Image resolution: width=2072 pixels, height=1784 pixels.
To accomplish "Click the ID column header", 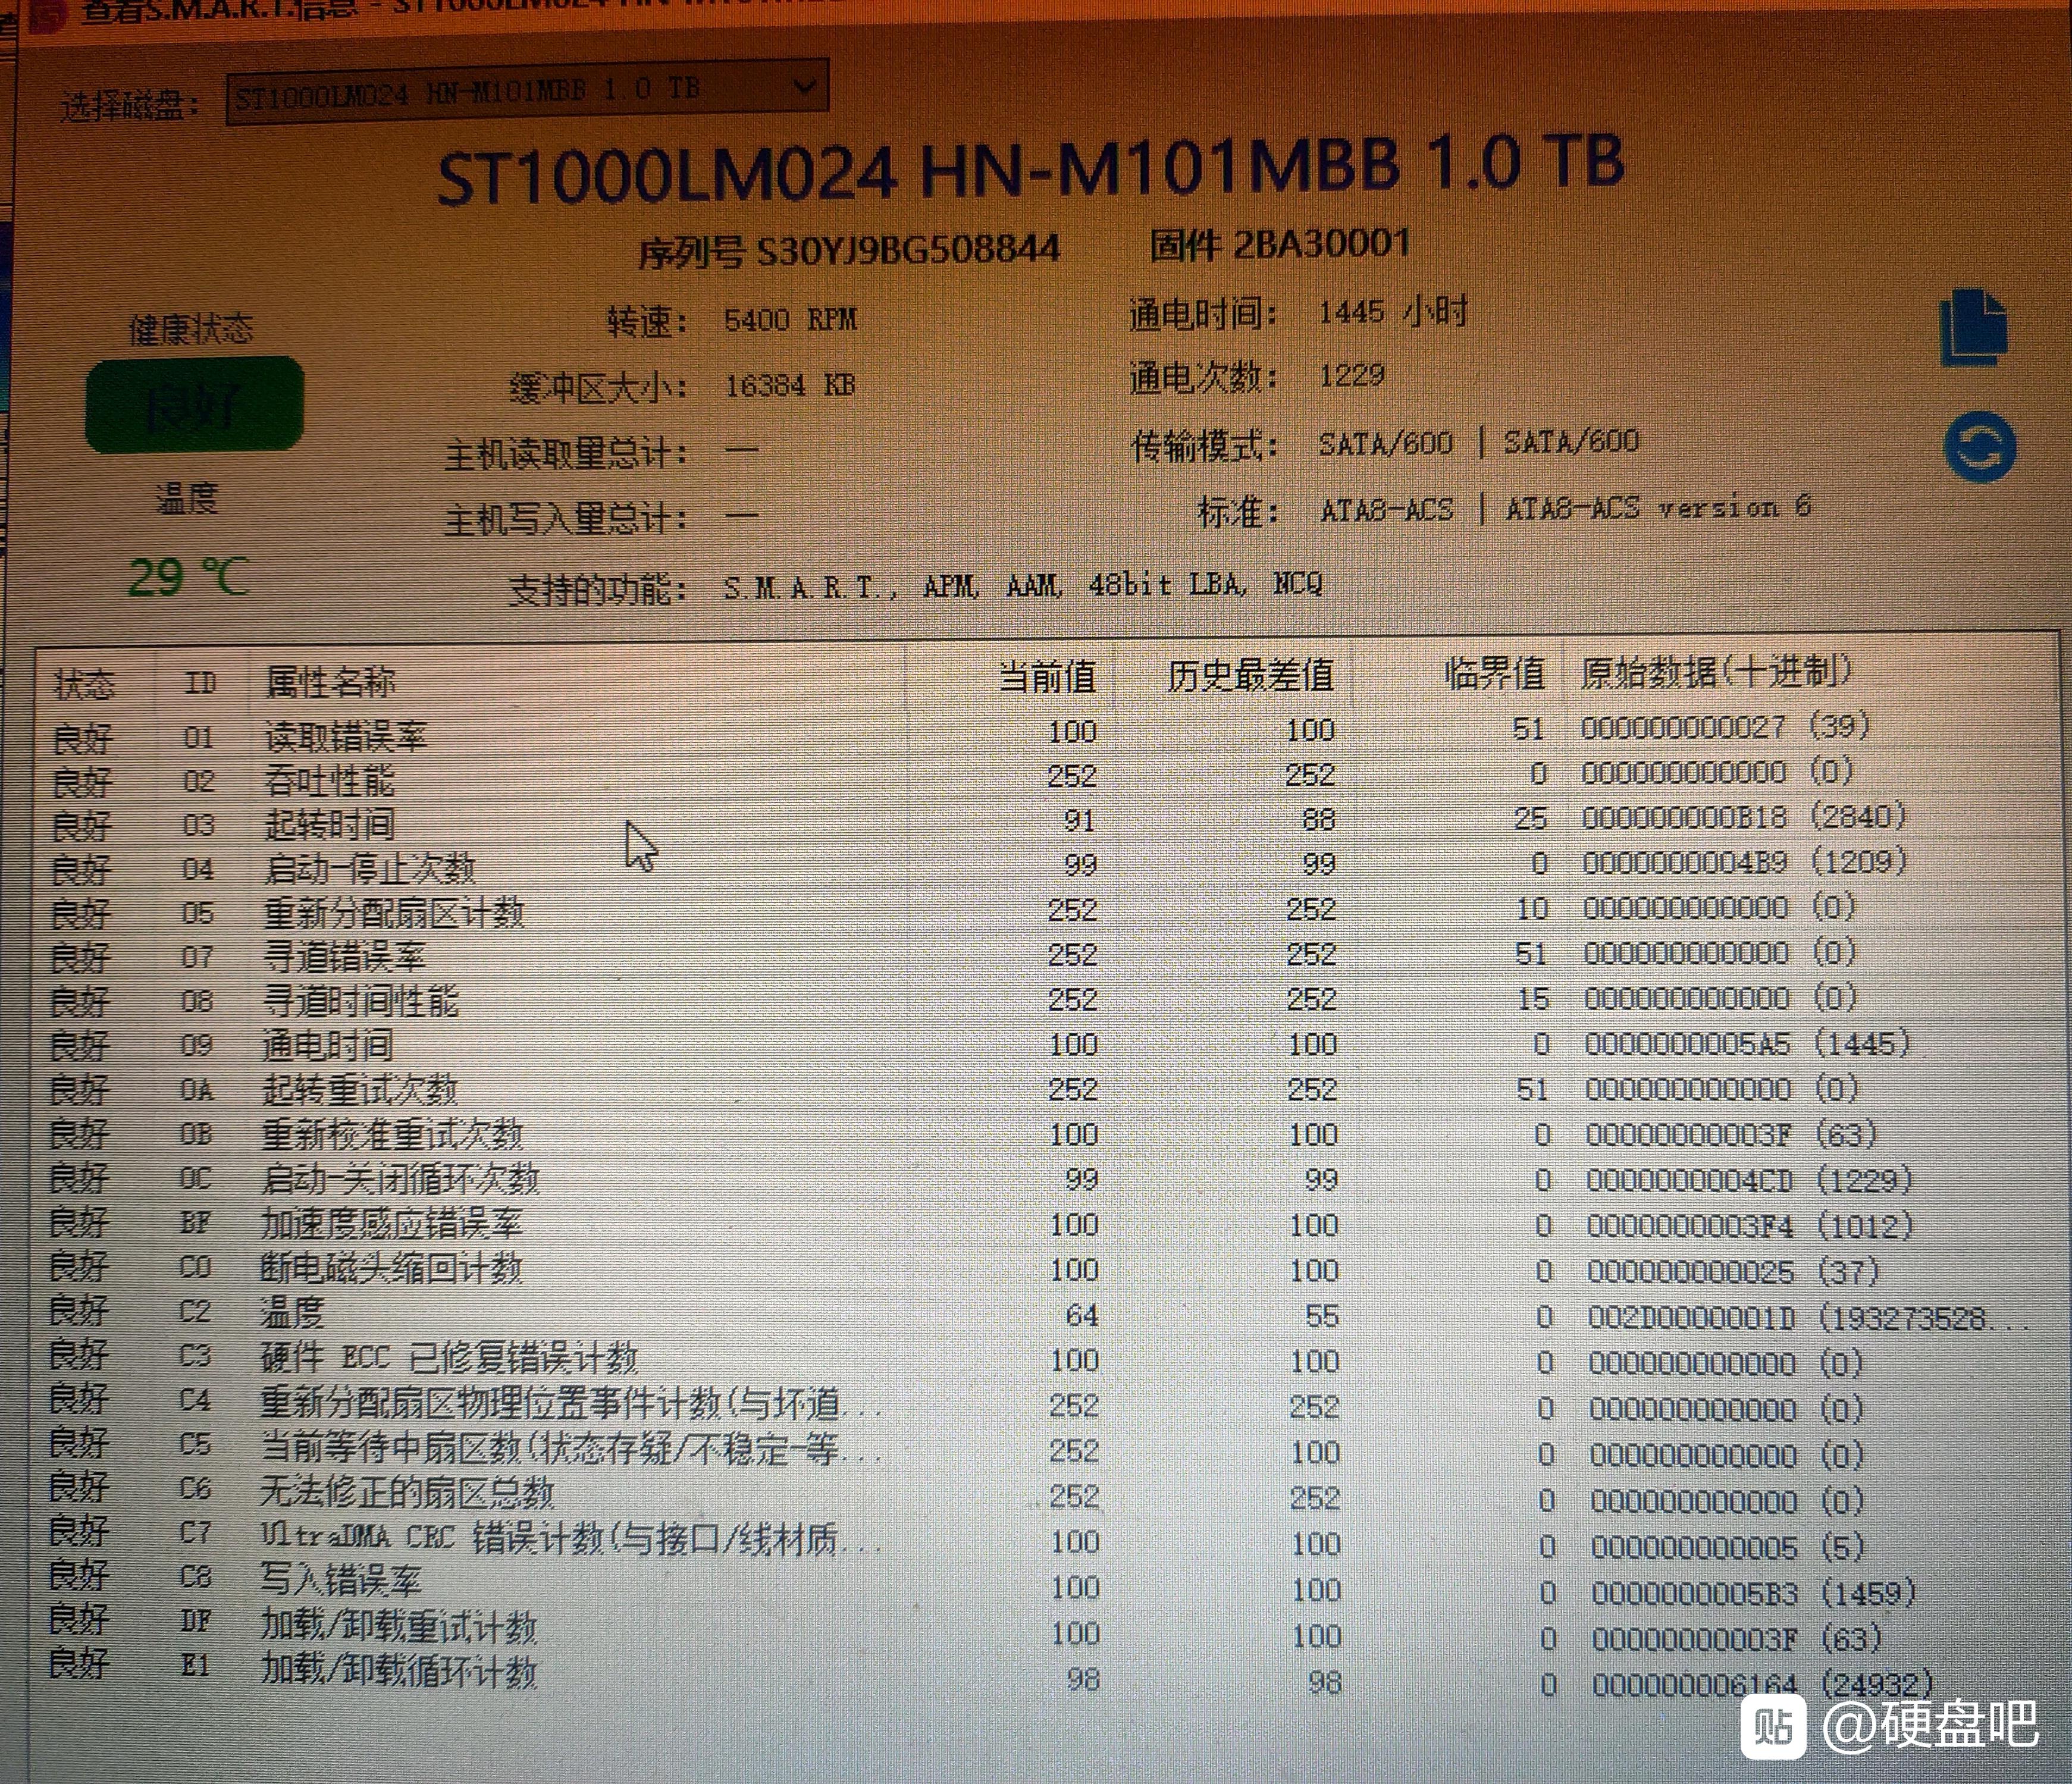I will click(200, 683).
